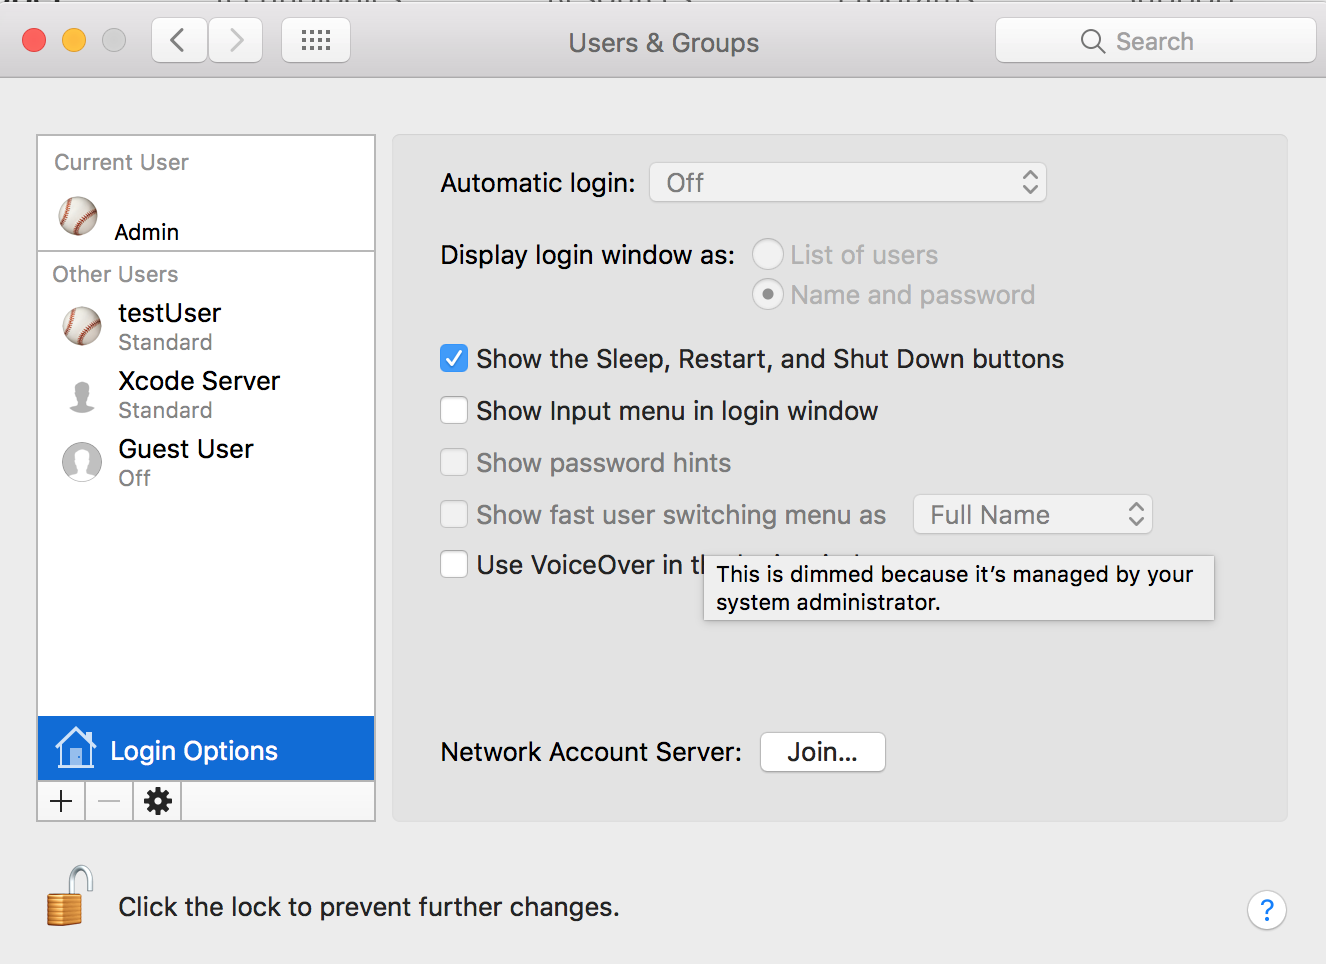Open the gear actions menu
1326x964 pixels.
(158, 801)
